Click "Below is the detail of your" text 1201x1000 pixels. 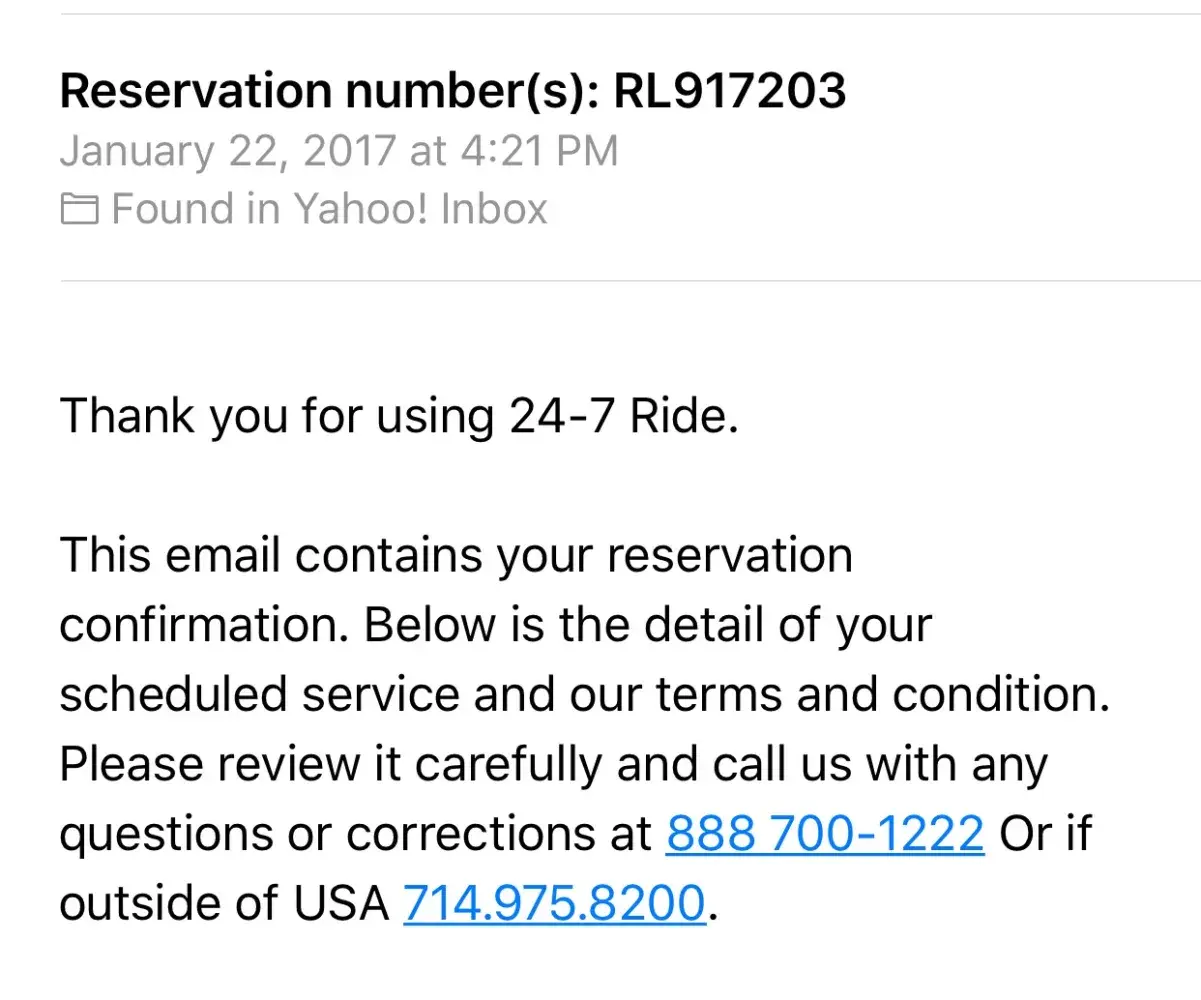tap(647, 626)
